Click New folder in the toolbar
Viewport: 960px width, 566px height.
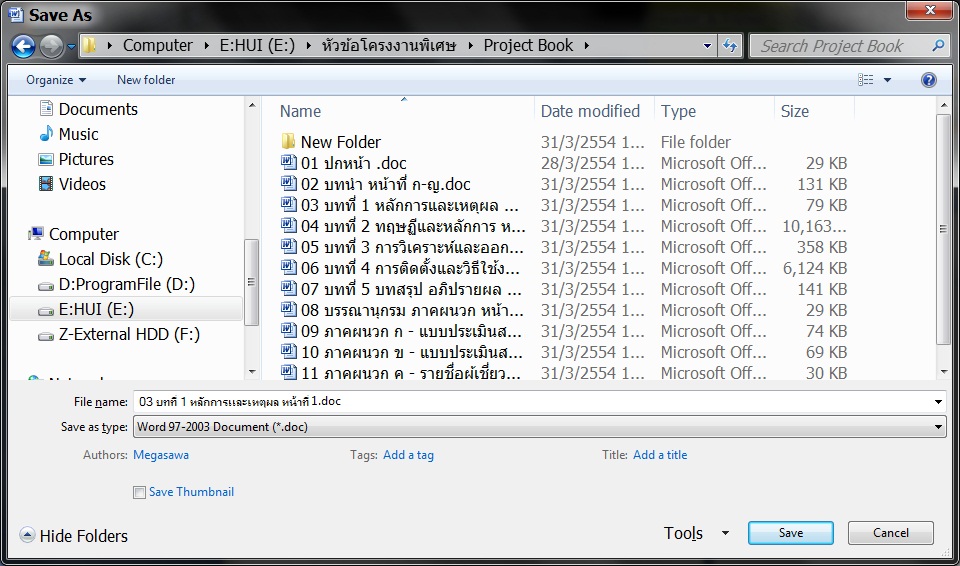click(x=146, y=80)
